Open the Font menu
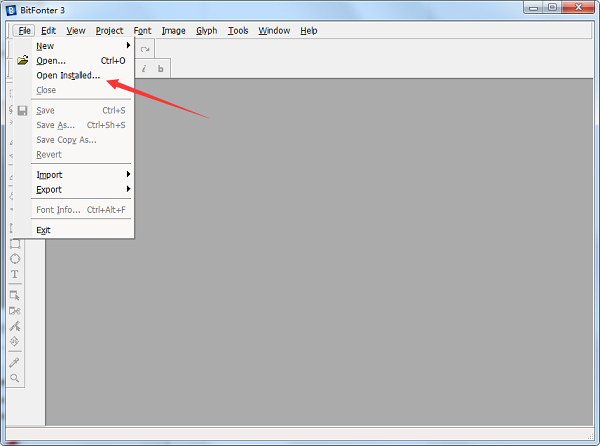The height and width of the screenshot is (446, 600). pos(142,31)
